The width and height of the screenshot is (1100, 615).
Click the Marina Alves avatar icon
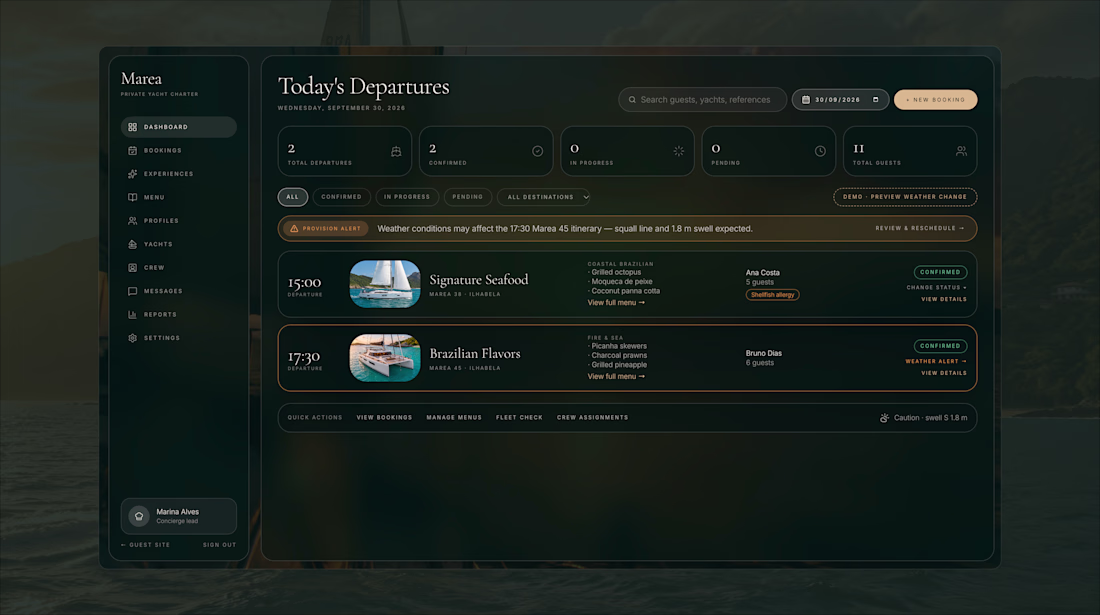point(139,516)
